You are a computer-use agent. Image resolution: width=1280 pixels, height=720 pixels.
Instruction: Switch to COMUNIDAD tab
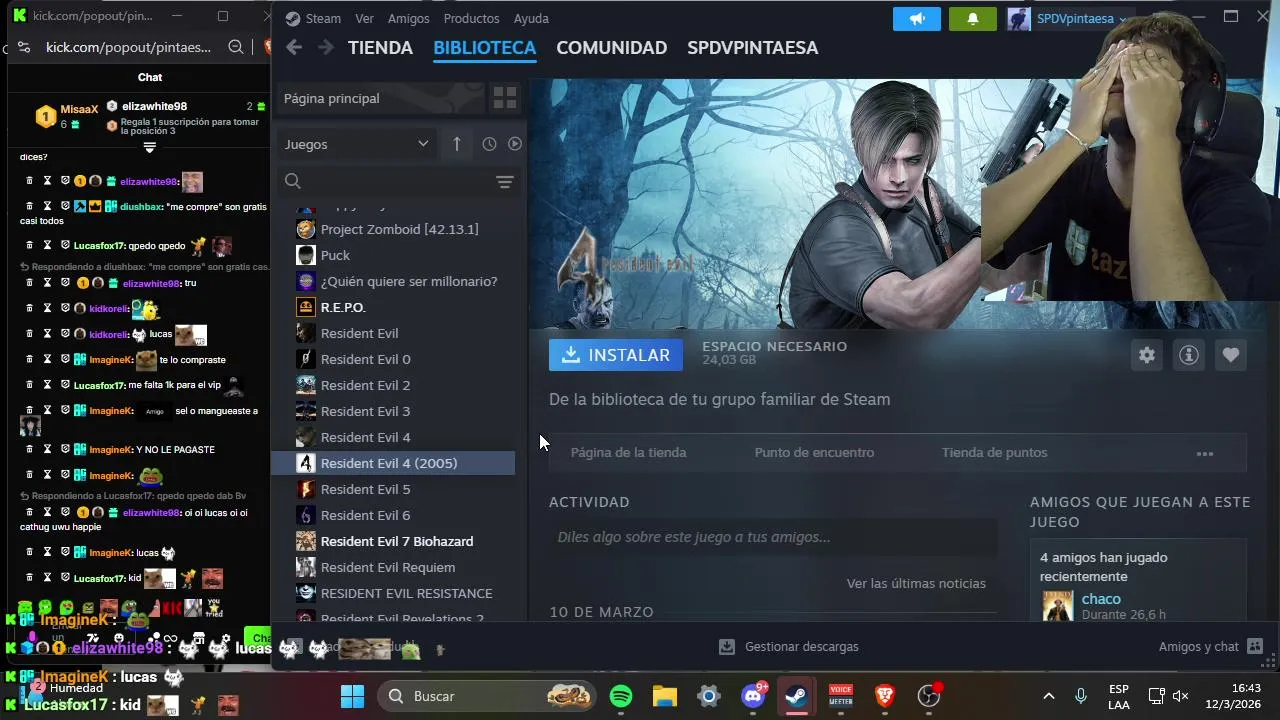(x=611, y=47)
